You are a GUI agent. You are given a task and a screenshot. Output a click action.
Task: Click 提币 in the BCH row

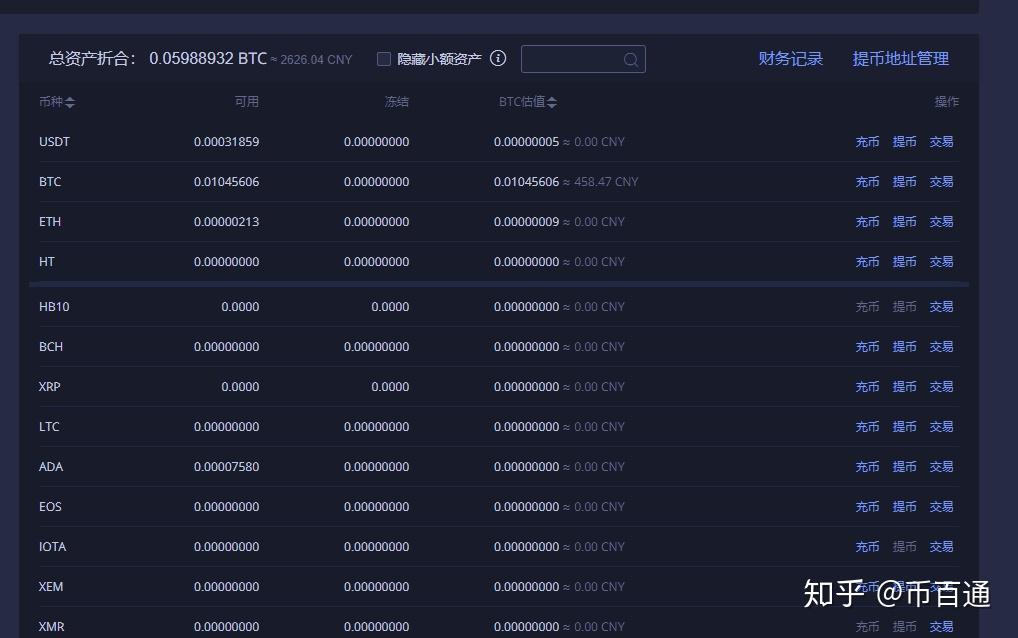tap(904, 347)
